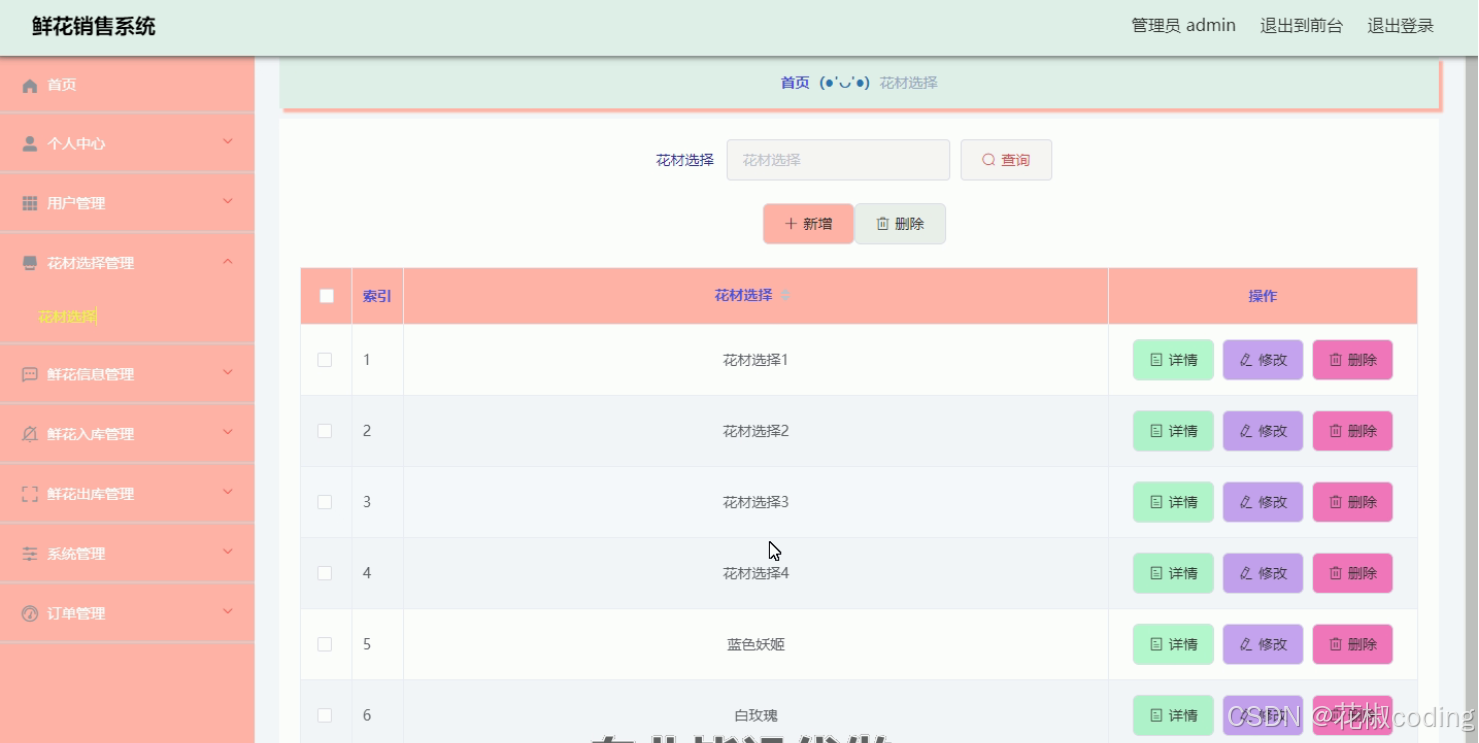Screen dimensions: 1479x743
Task: Click the 首页 breadcrumb link
Action: 795,83
